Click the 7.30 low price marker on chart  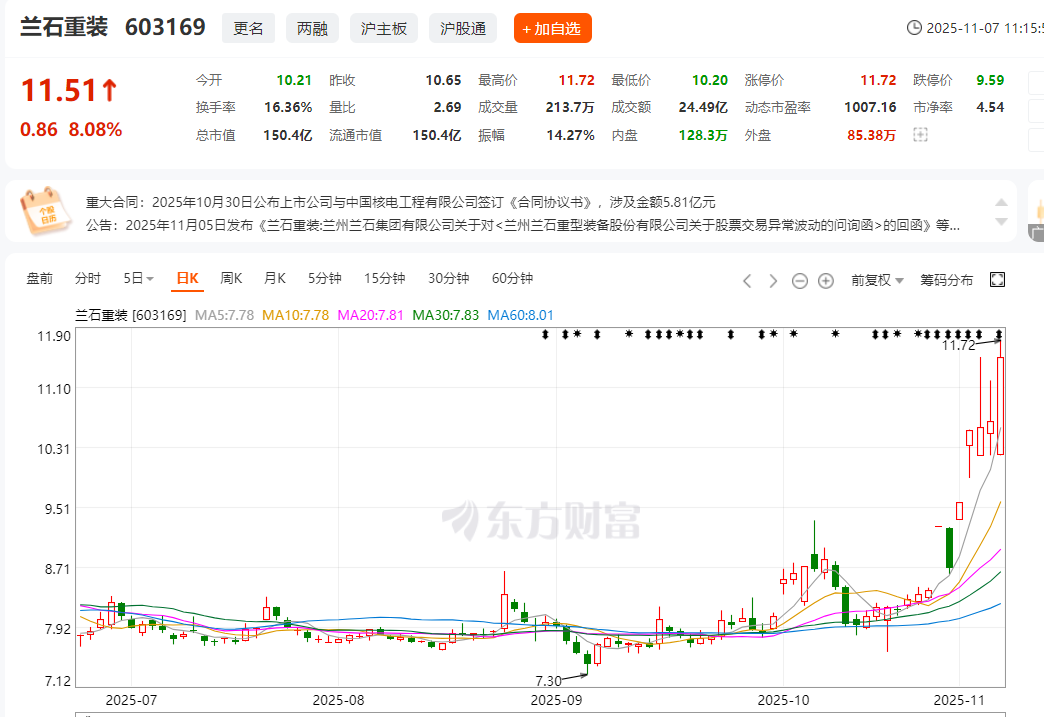pos(549,680)
